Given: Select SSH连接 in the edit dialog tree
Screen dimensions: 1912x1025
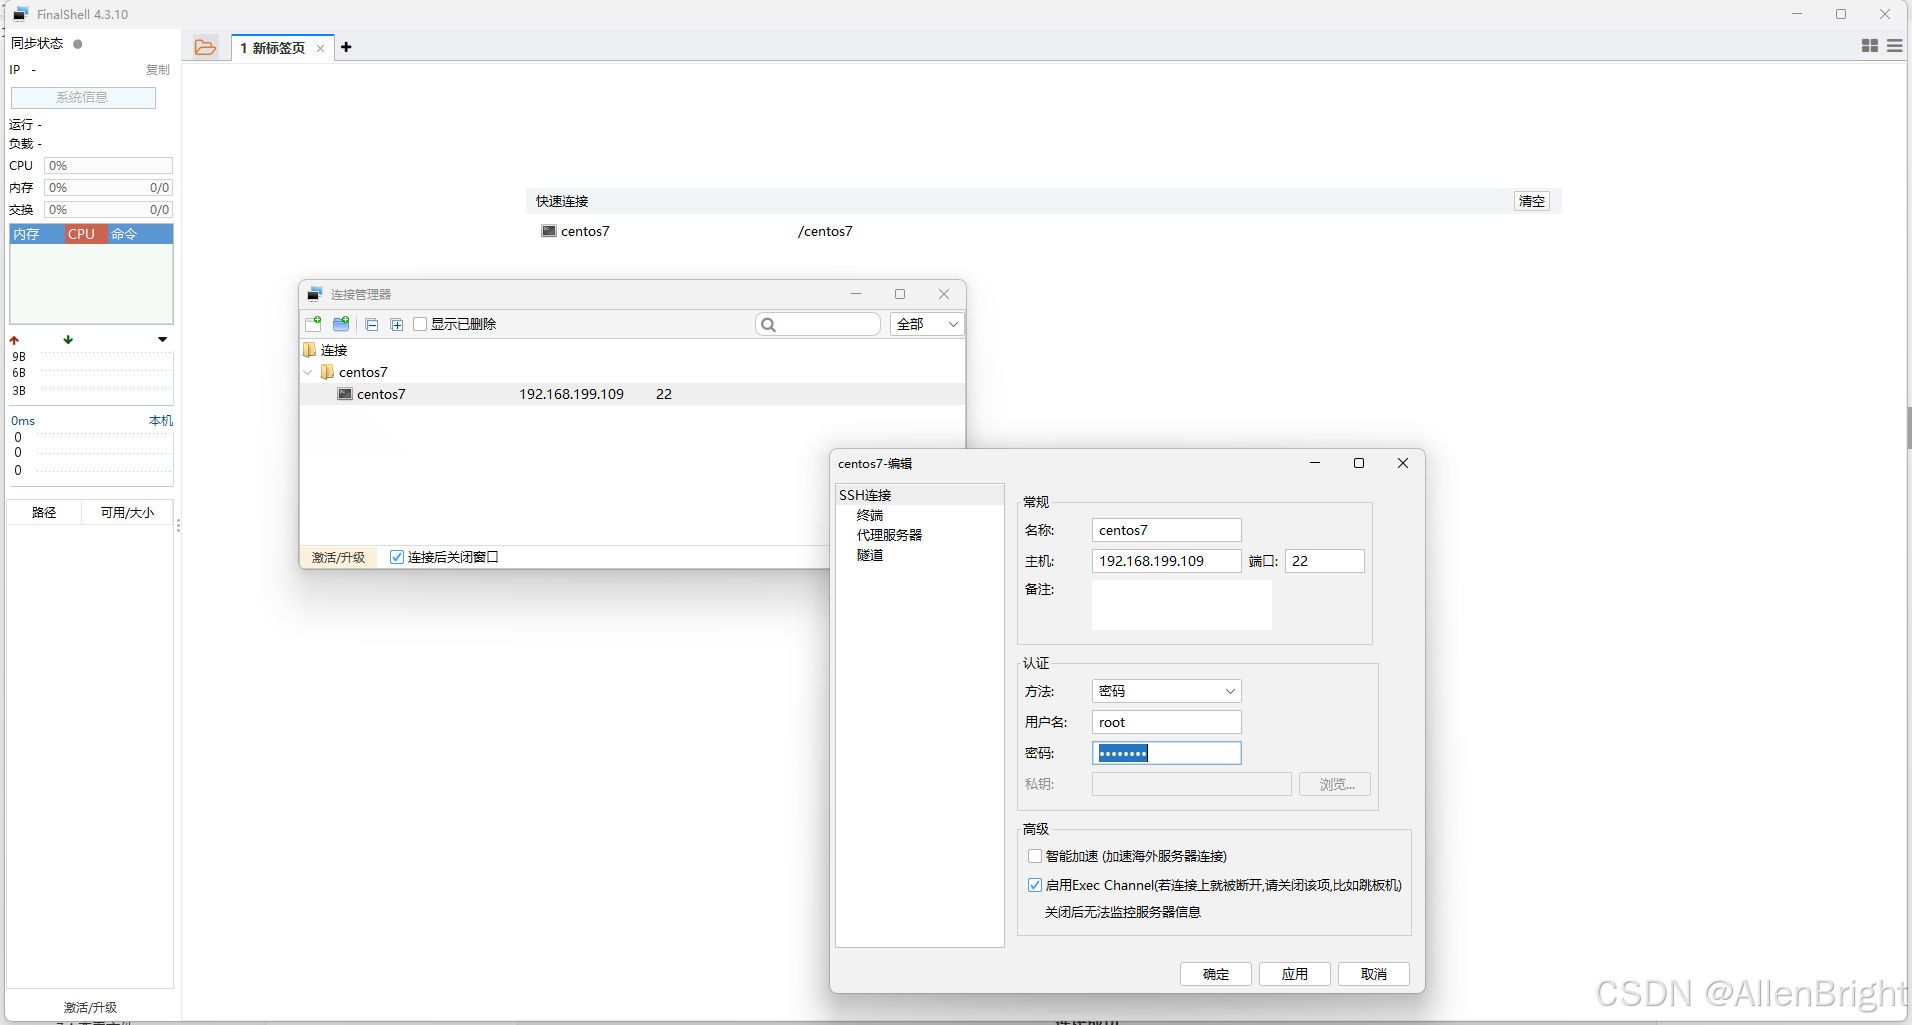Looking at the screenshot, I should pos(865,495).
